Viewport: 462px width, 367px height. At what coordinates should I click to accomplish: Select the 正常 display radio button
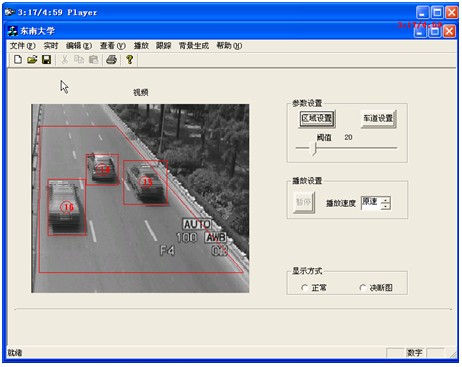[304, 287]
